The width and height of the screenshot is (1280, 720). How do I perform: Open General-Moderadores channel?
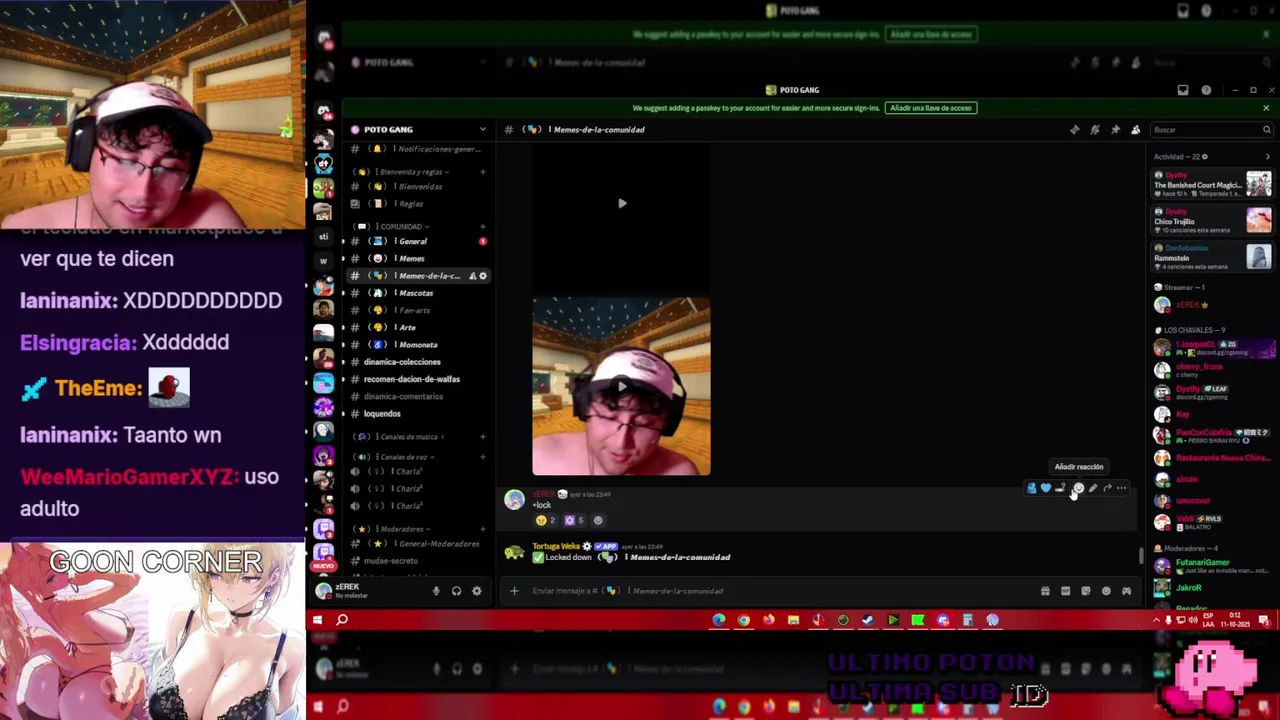(418, 544)
